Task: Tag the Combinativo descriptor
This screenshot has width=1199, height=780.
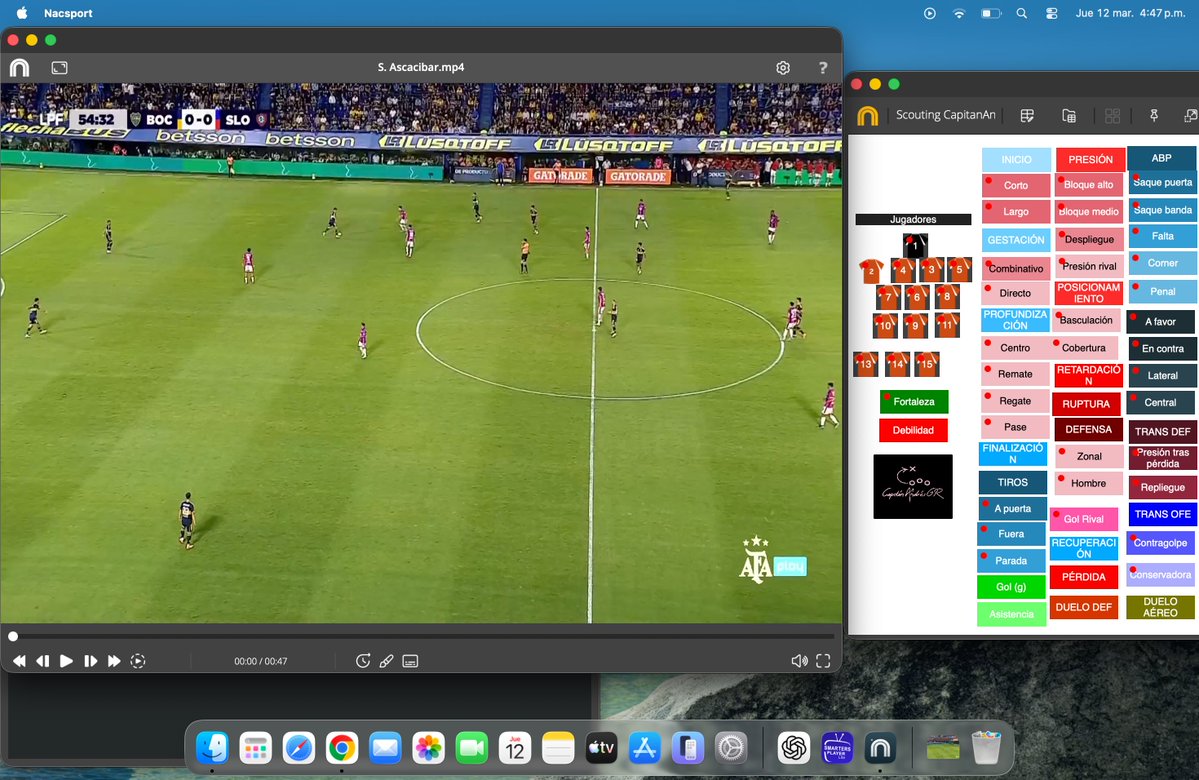Action: point(1016,268)
